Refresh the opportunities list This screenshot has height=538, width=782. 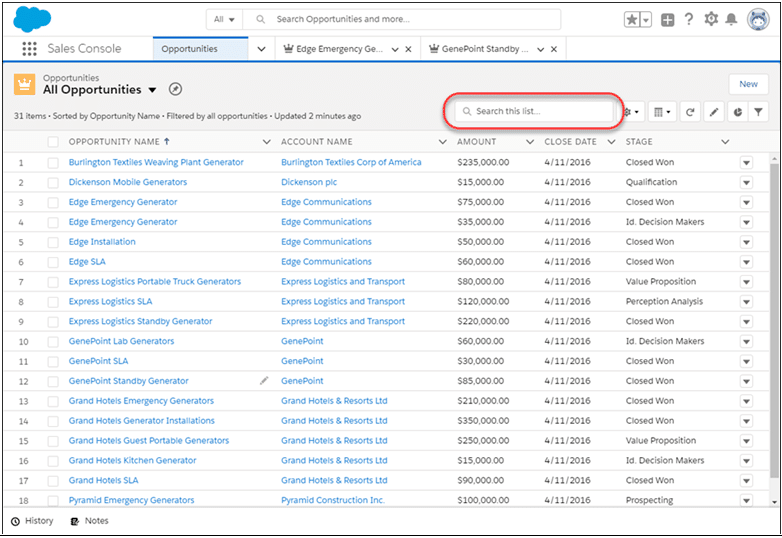tap(690, 113)
